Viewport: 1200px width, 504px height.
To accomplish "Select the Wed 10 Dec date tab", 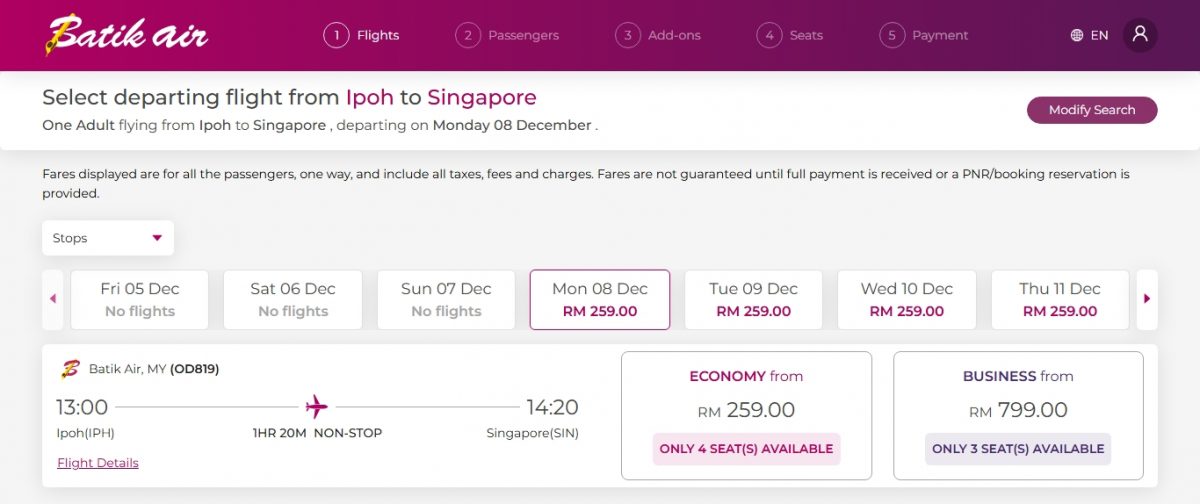I will pos(906,299).
